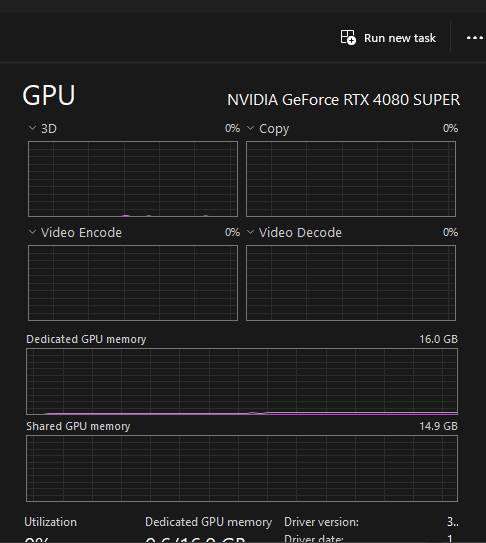The image size is (486, 543).
Task: Click the 0% value beside Video Encode
Action: (232, 232)
